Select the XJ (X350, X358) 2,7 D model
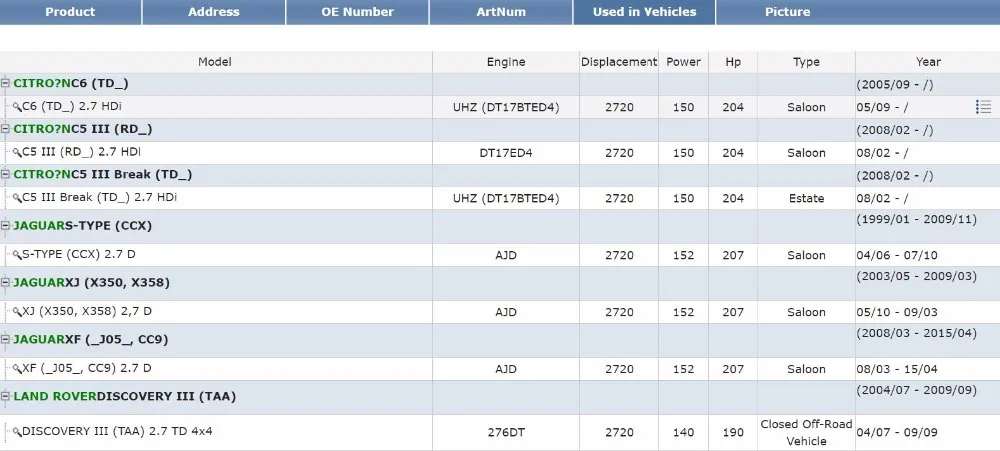The width and height of the screenshot is (1000, 451). [x=87, y=311]
